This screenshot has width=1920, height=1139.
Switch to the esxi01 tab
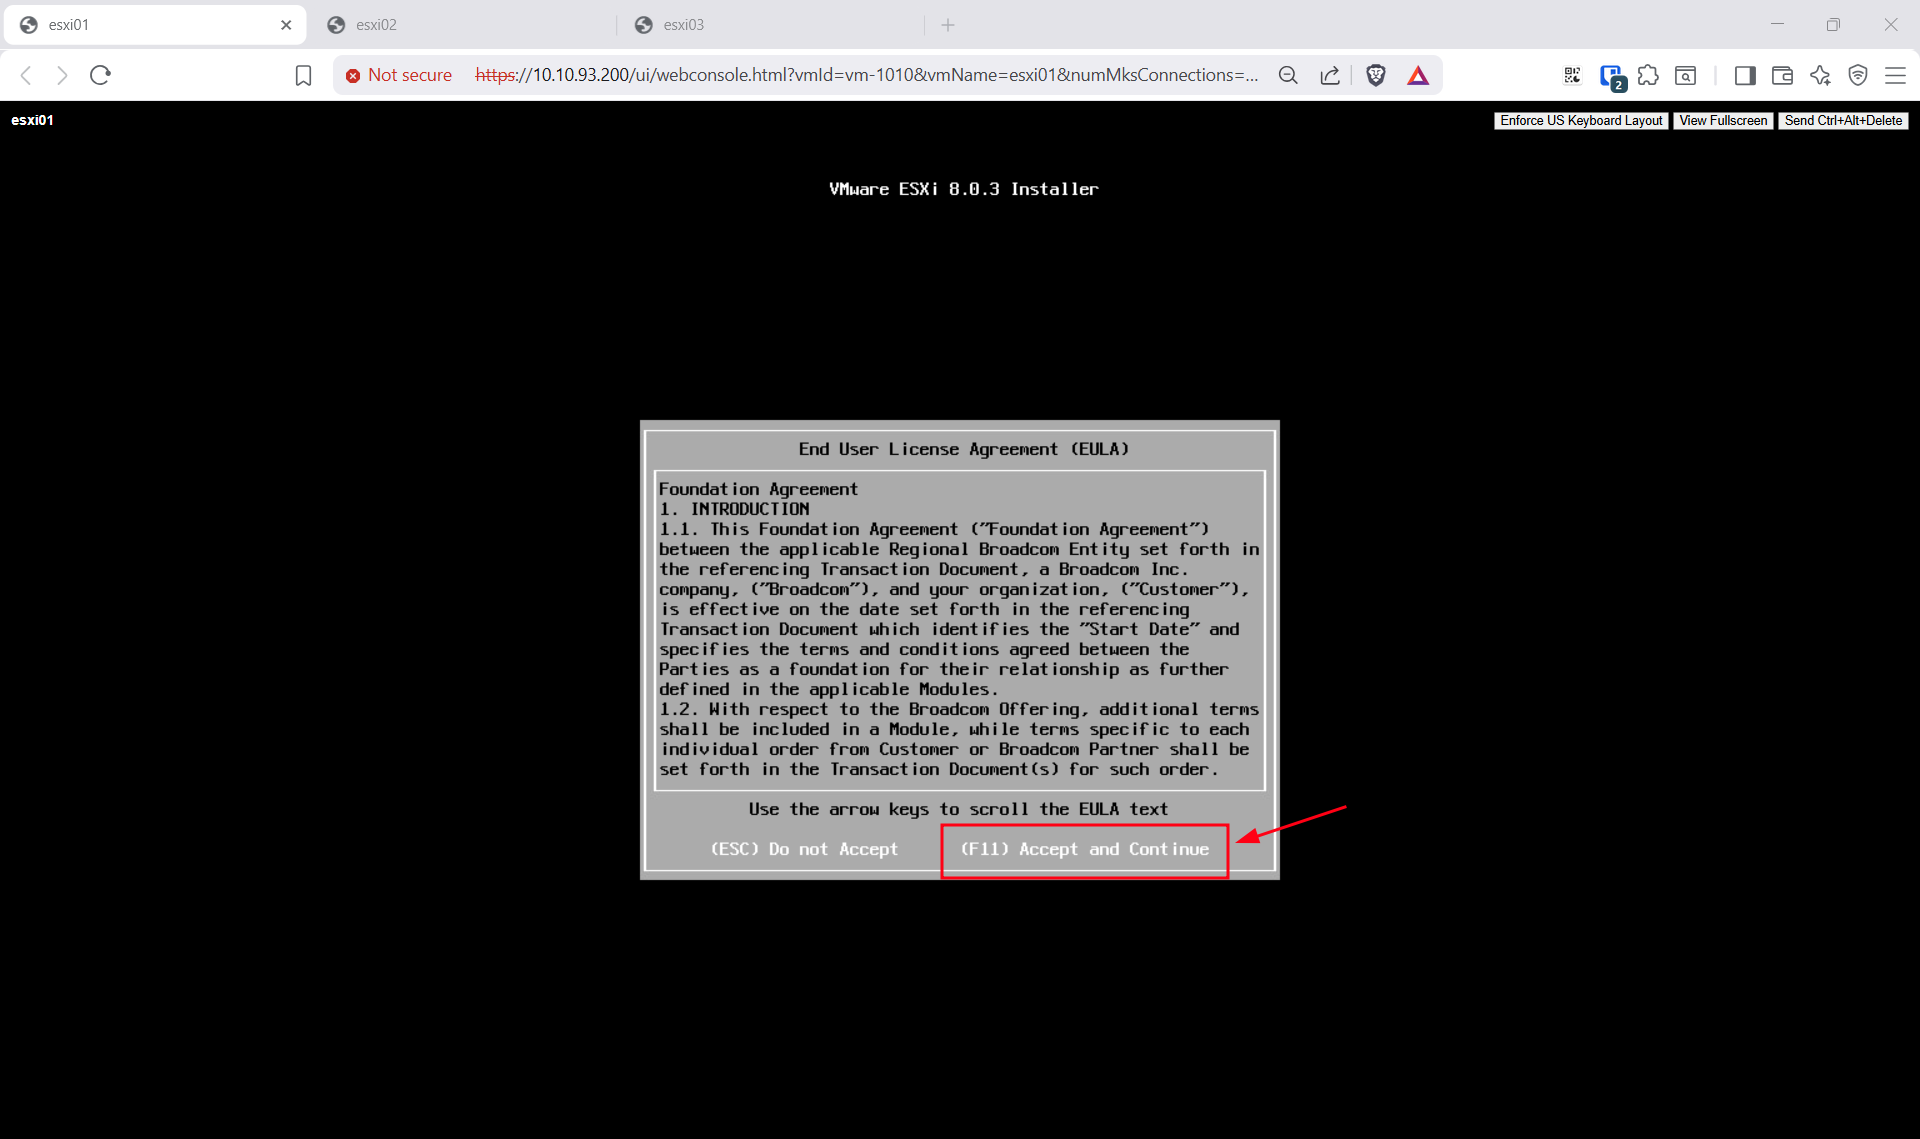point(155,25)
